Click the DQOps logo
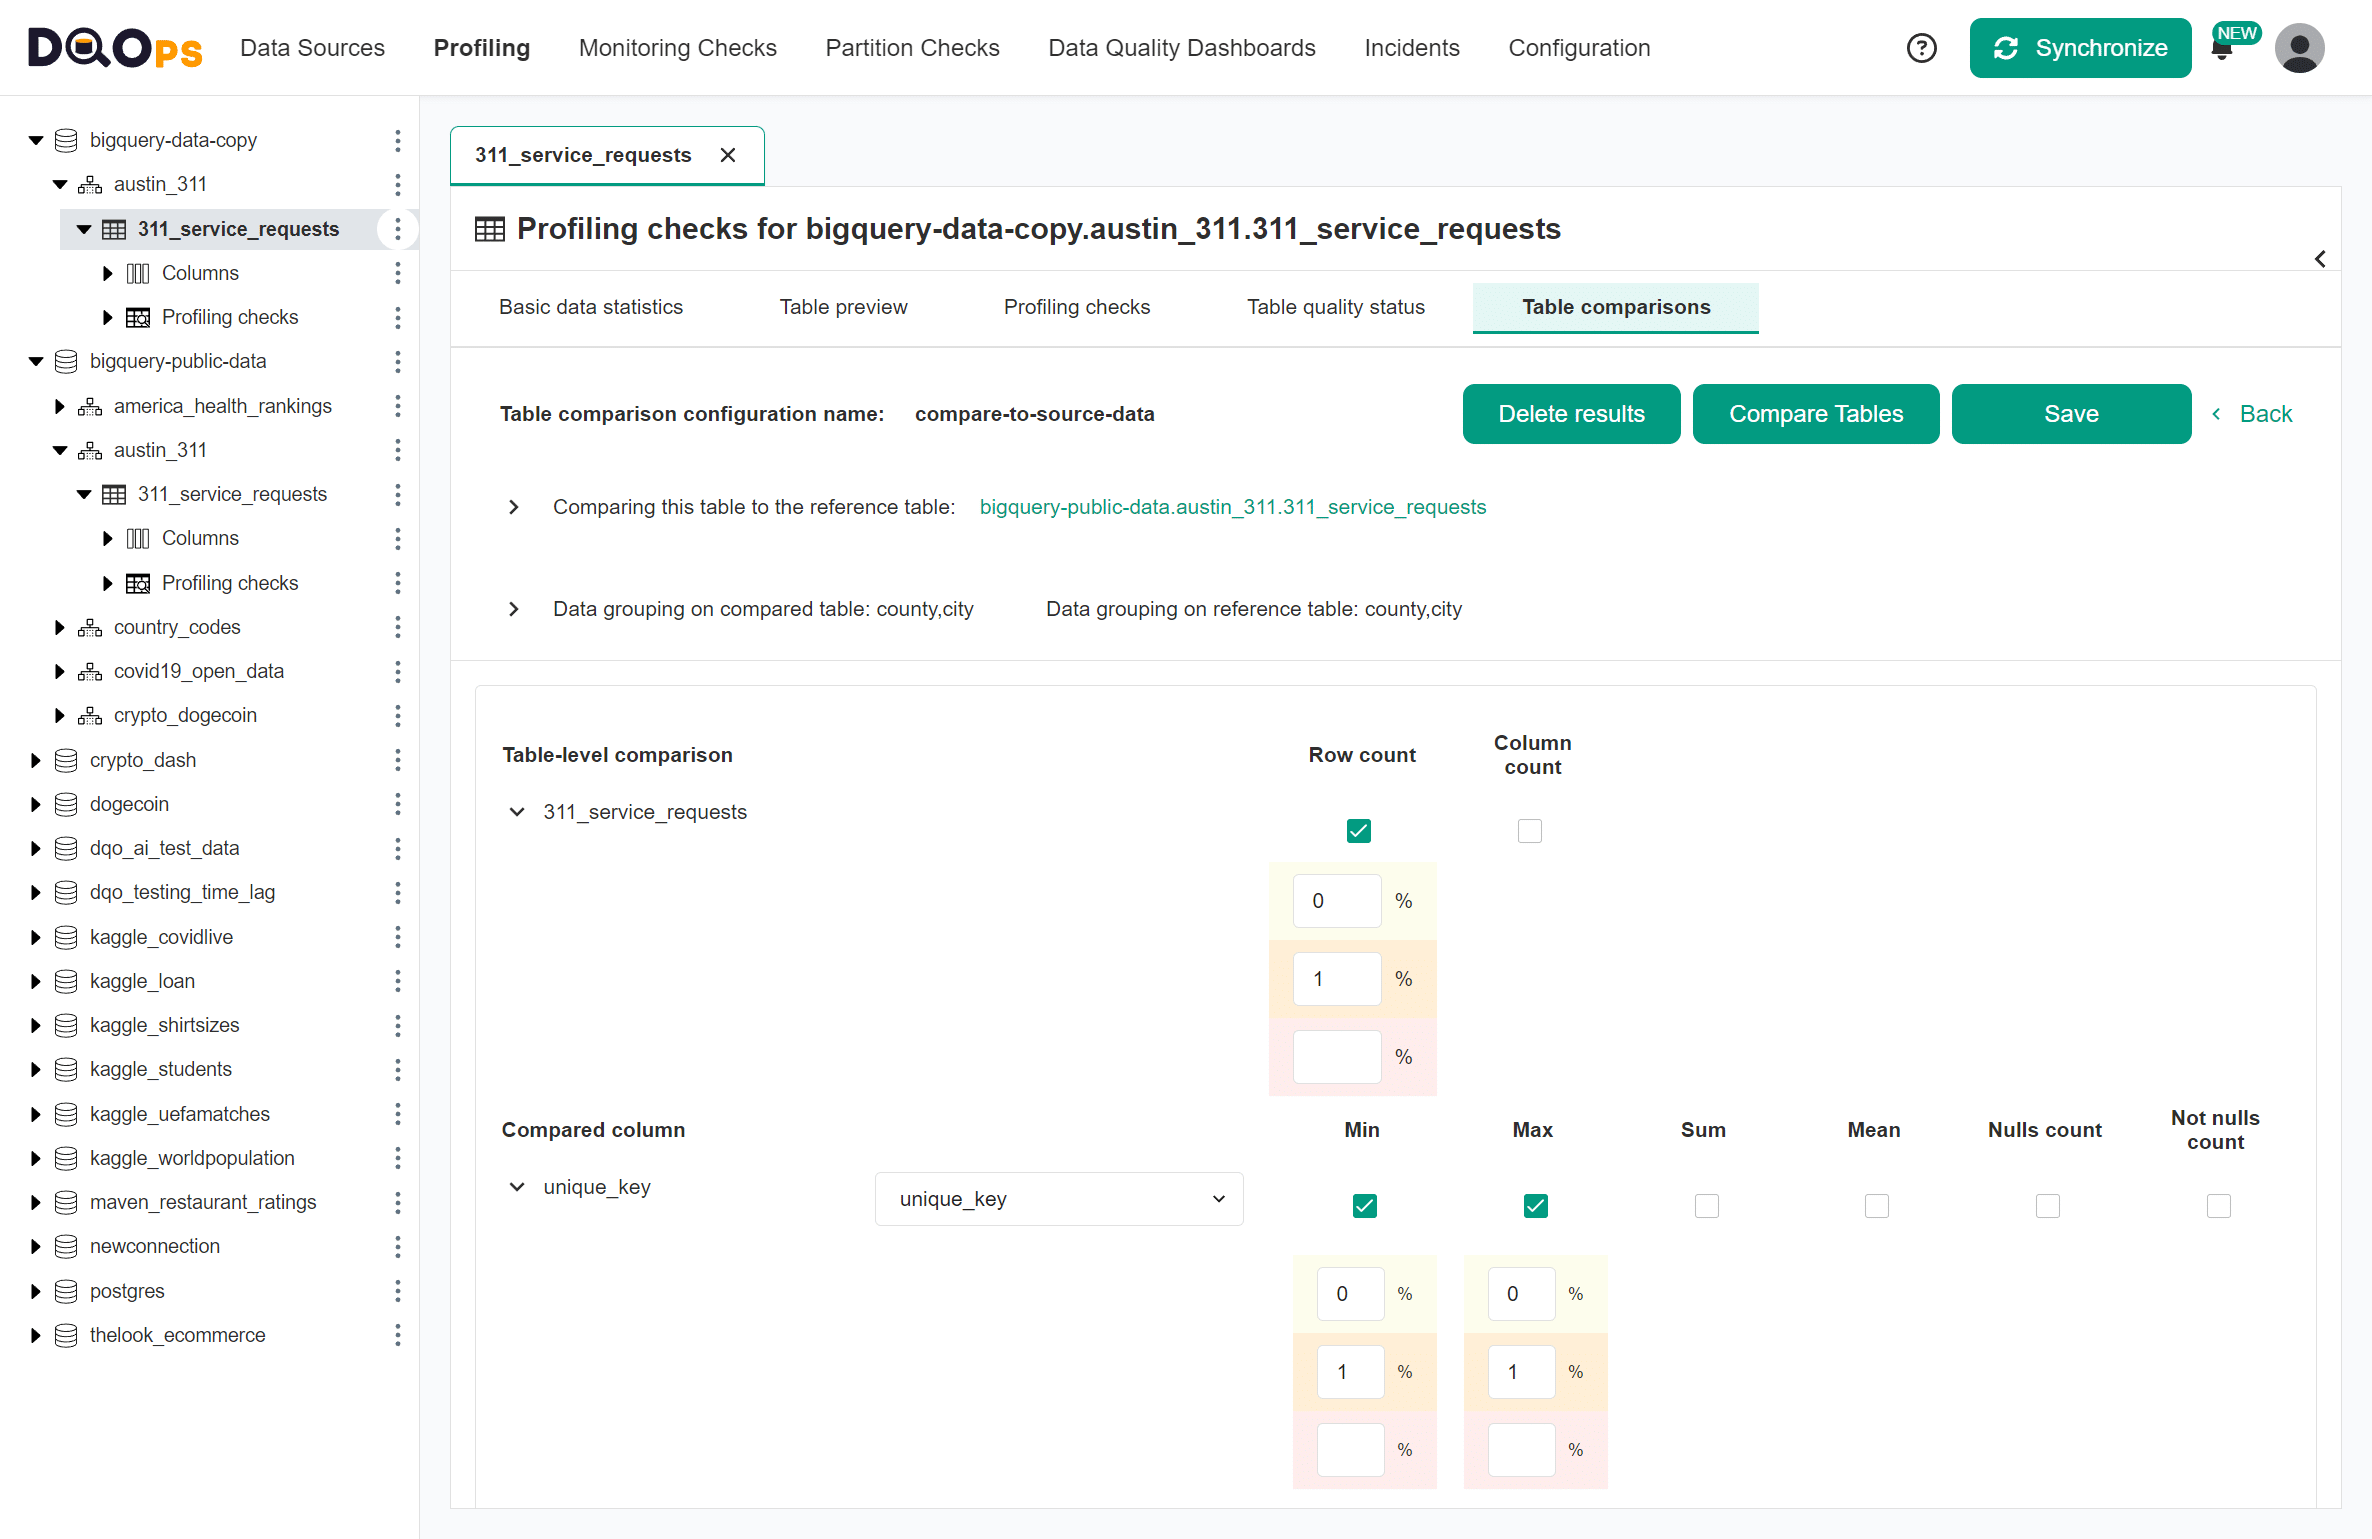The height and width of the screenshot is (1539, 2372). click(x=115, y=48)
